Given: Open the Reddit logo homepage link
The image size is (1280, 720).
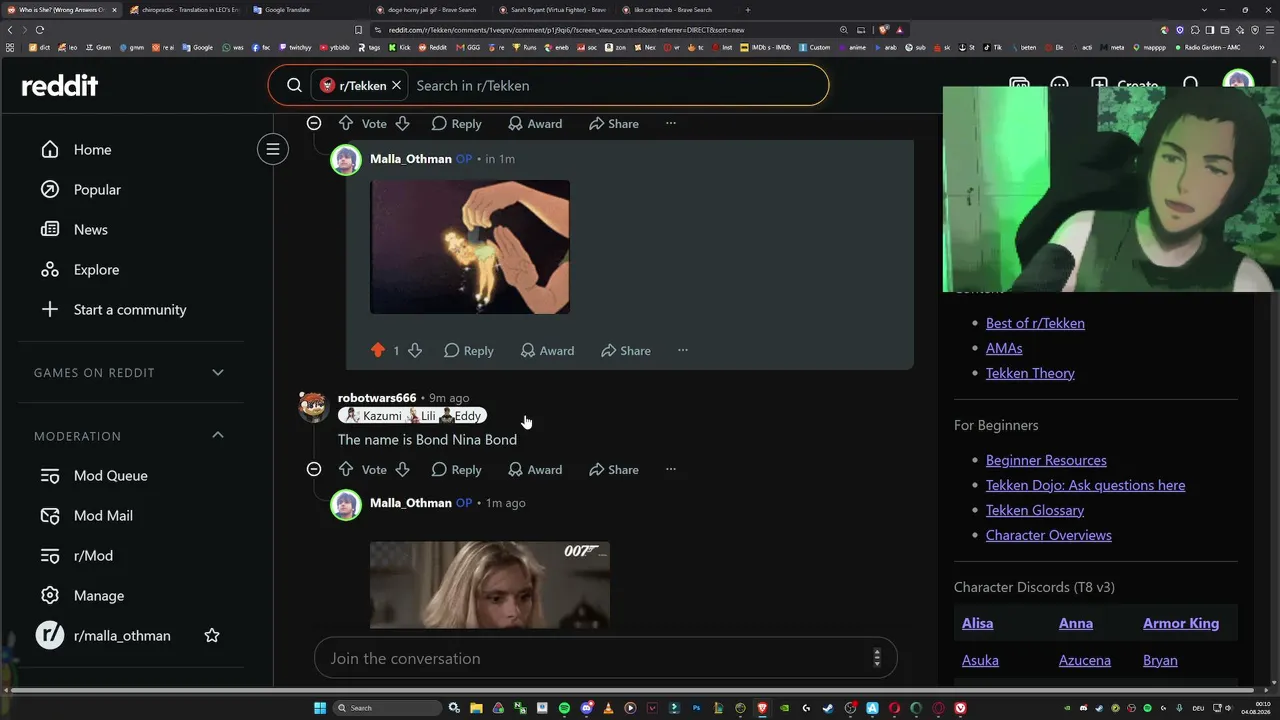Looking at the screenshot, I should click(60, 85).
